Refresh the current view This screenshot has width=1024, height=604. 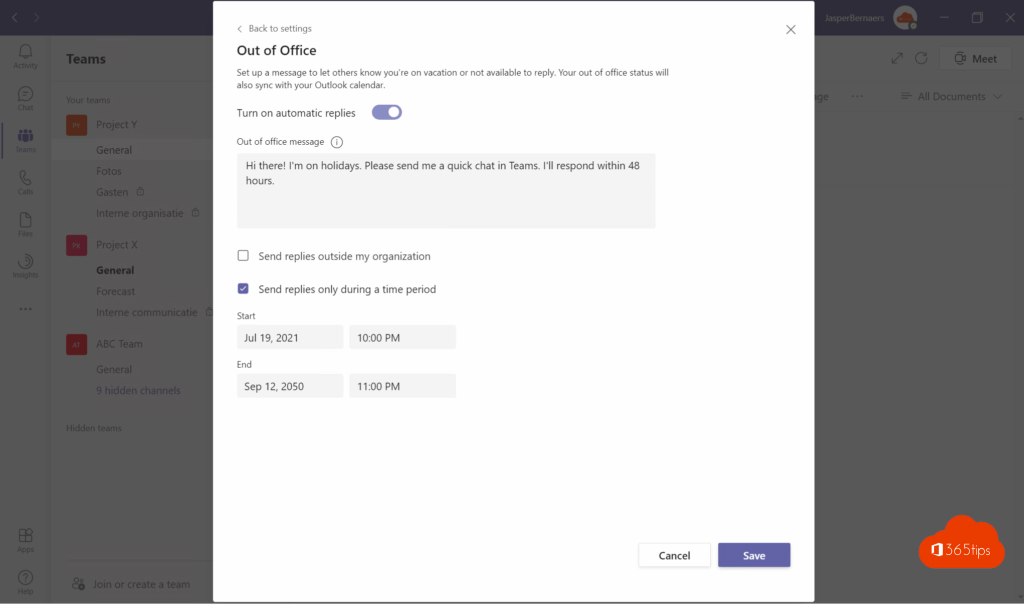(x=921, y=58)
